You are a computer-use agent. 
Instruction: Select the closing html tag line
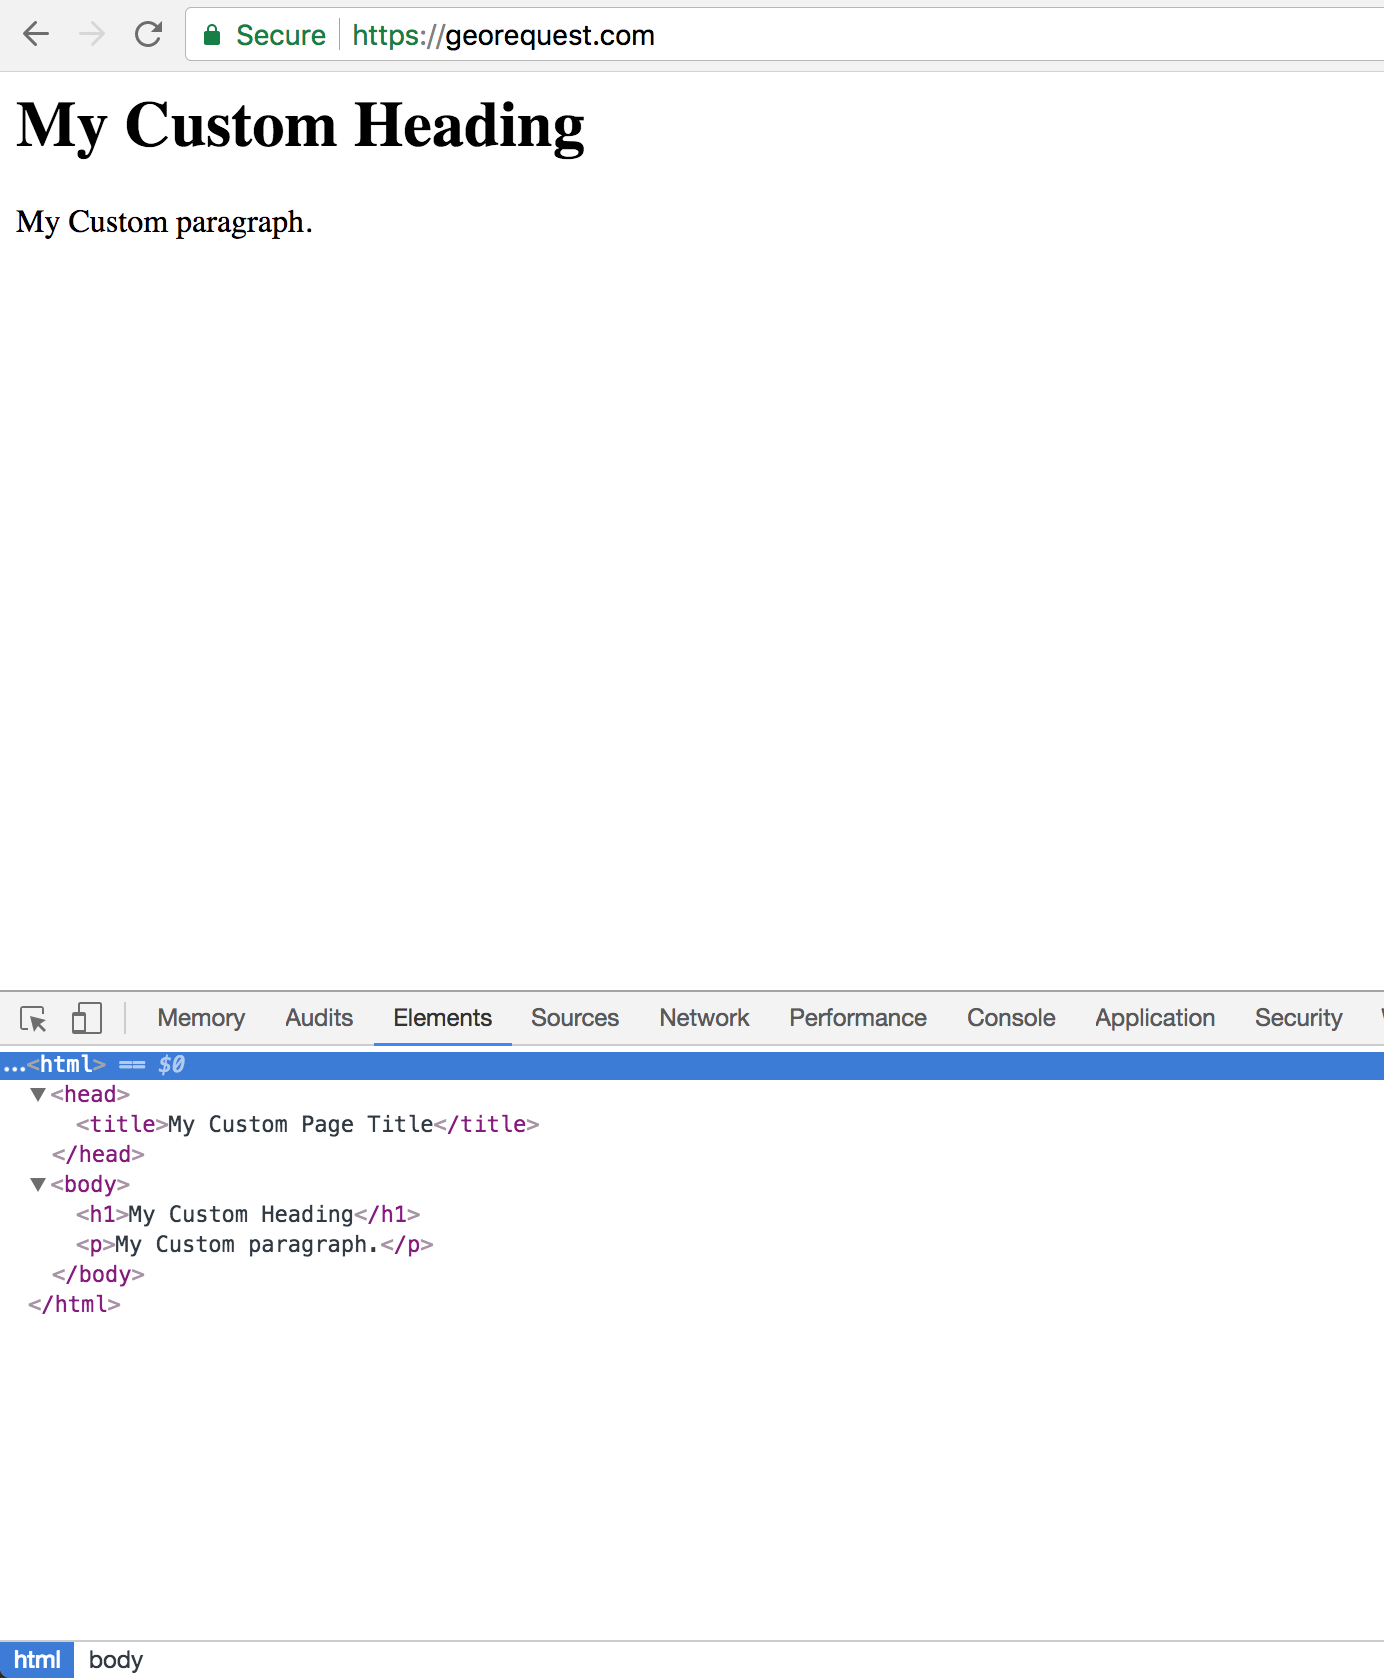click(74, 1304)
